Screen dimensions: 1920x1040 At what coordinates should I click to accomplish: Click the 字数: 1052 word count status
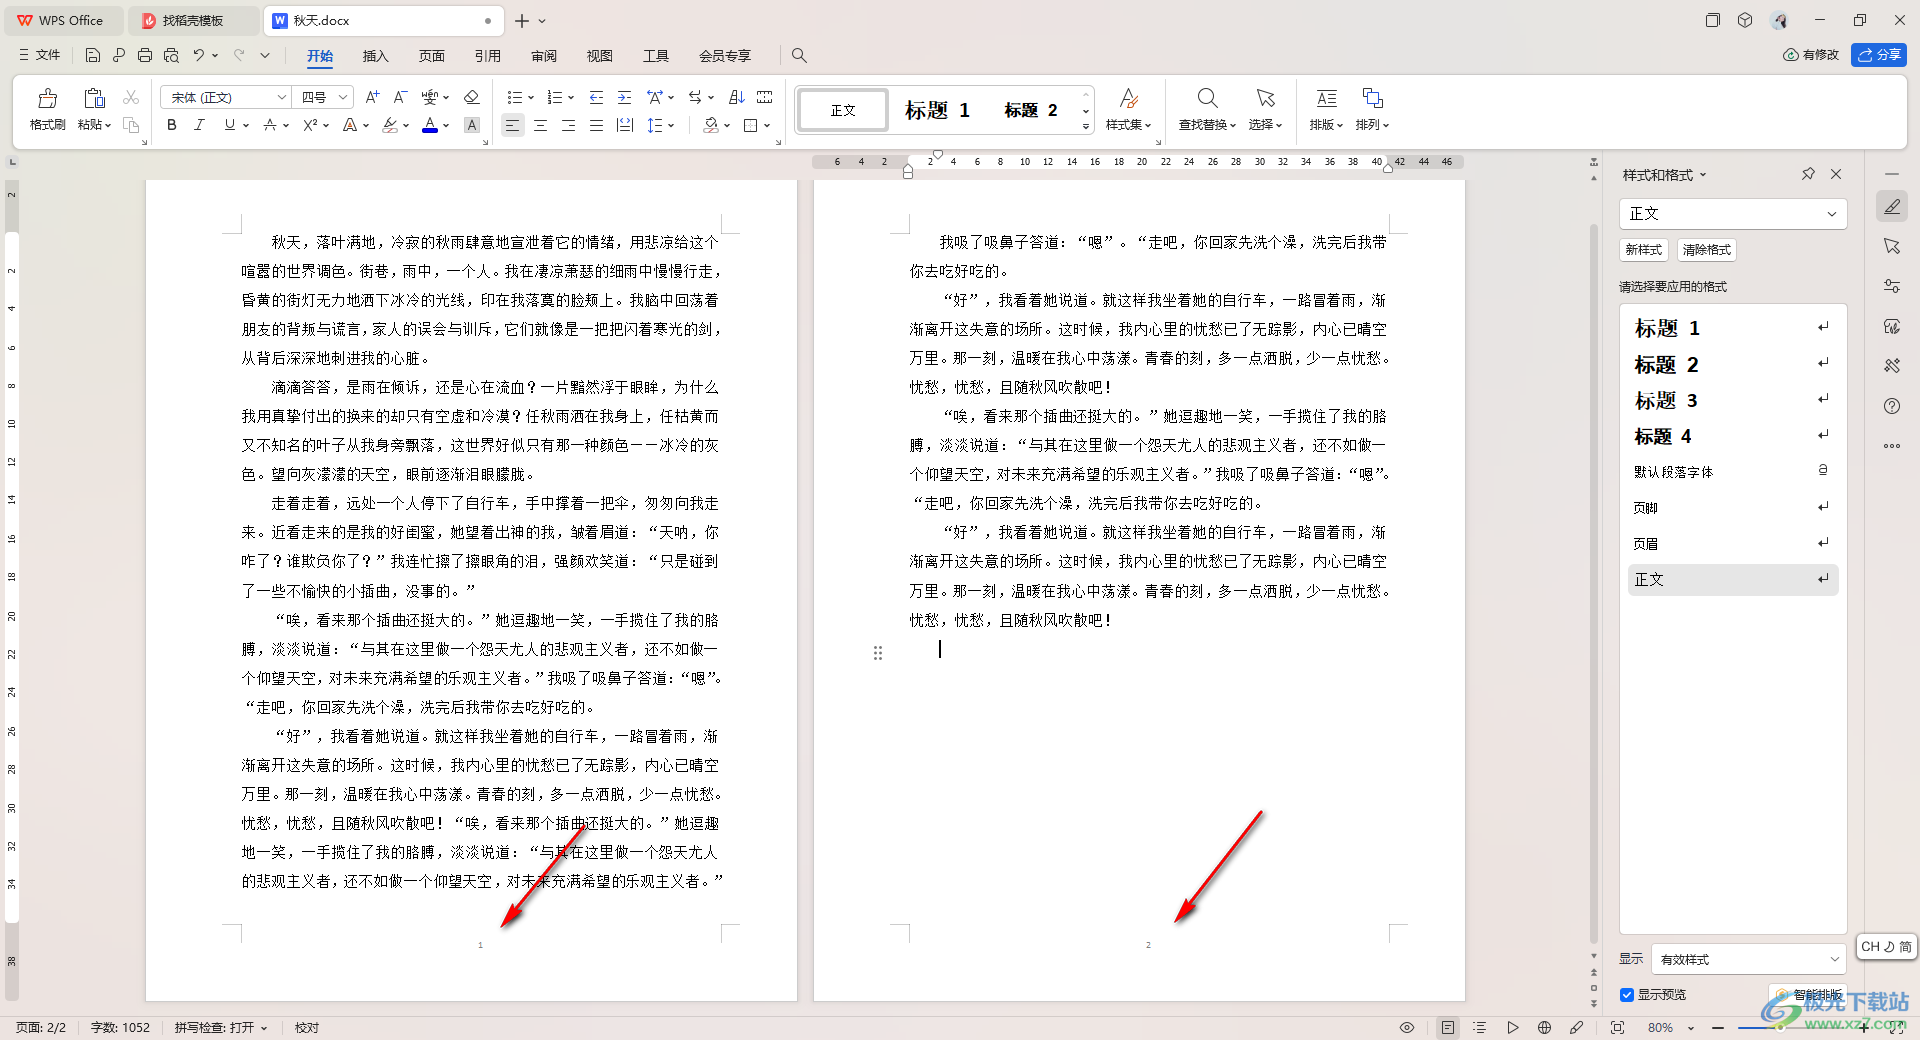[x=120, y=1028]
